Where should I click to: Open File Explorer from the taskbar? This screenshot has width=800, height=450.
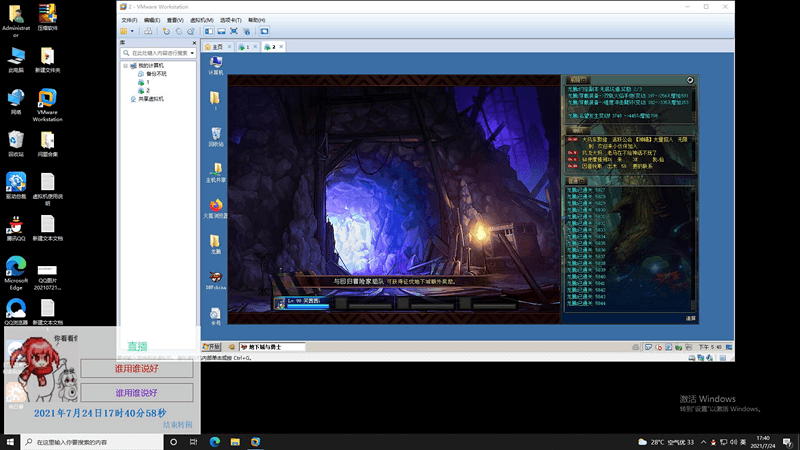235,442
